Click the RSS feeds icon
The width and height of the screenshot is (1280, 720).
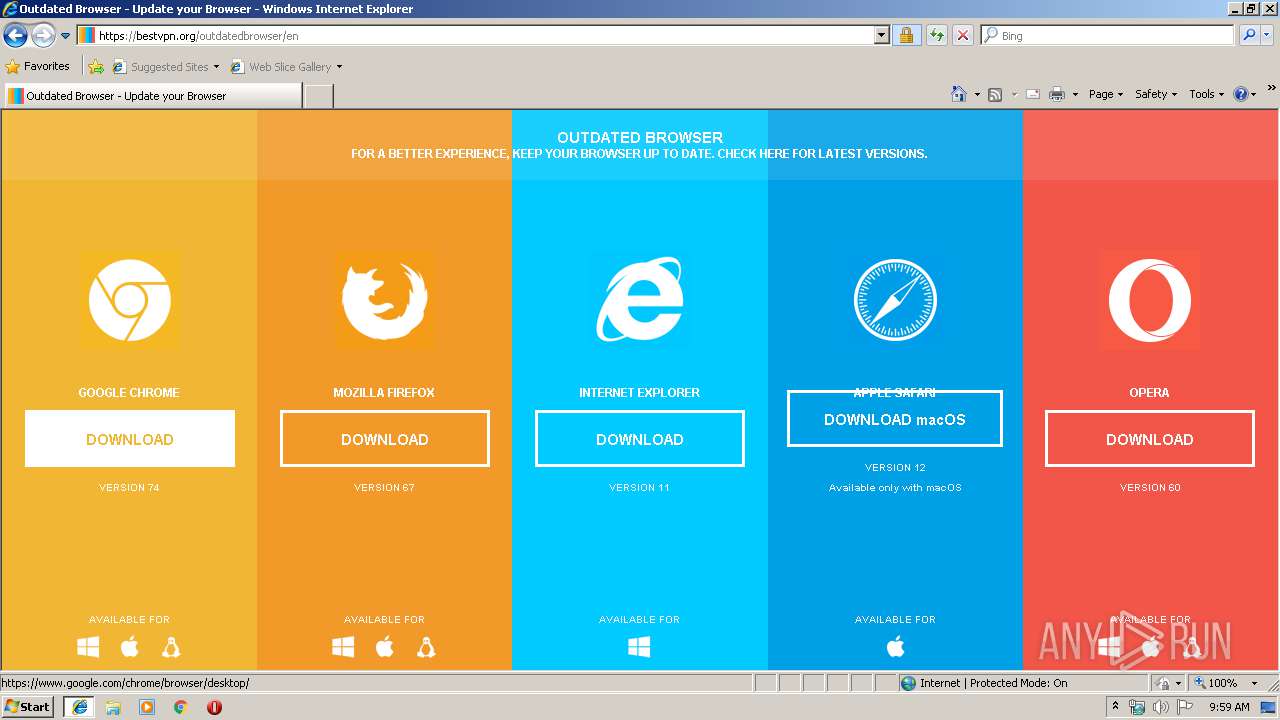pos(995,94)
